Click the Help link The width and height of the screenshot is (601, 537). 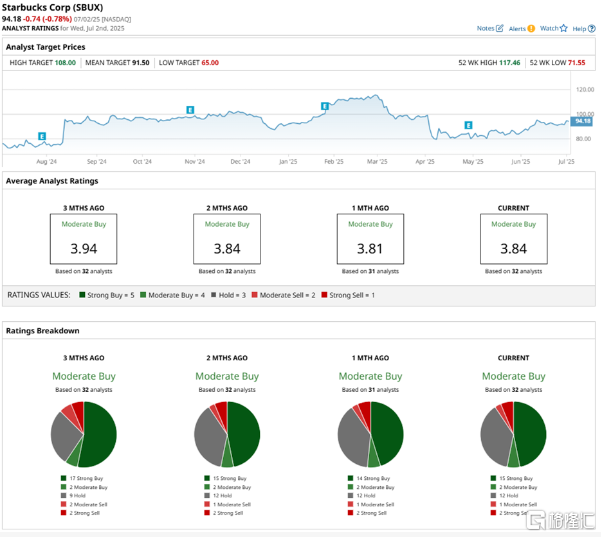coord(579,29)
